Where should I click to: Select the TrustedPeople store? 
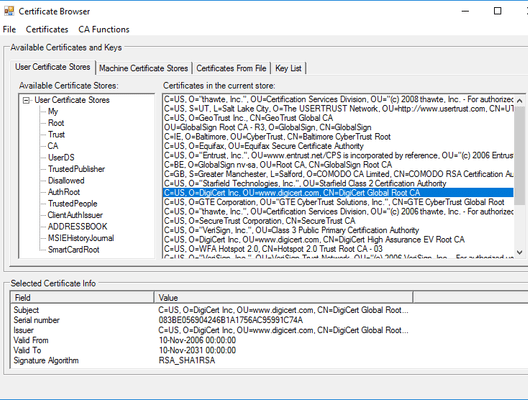[72, 203]
